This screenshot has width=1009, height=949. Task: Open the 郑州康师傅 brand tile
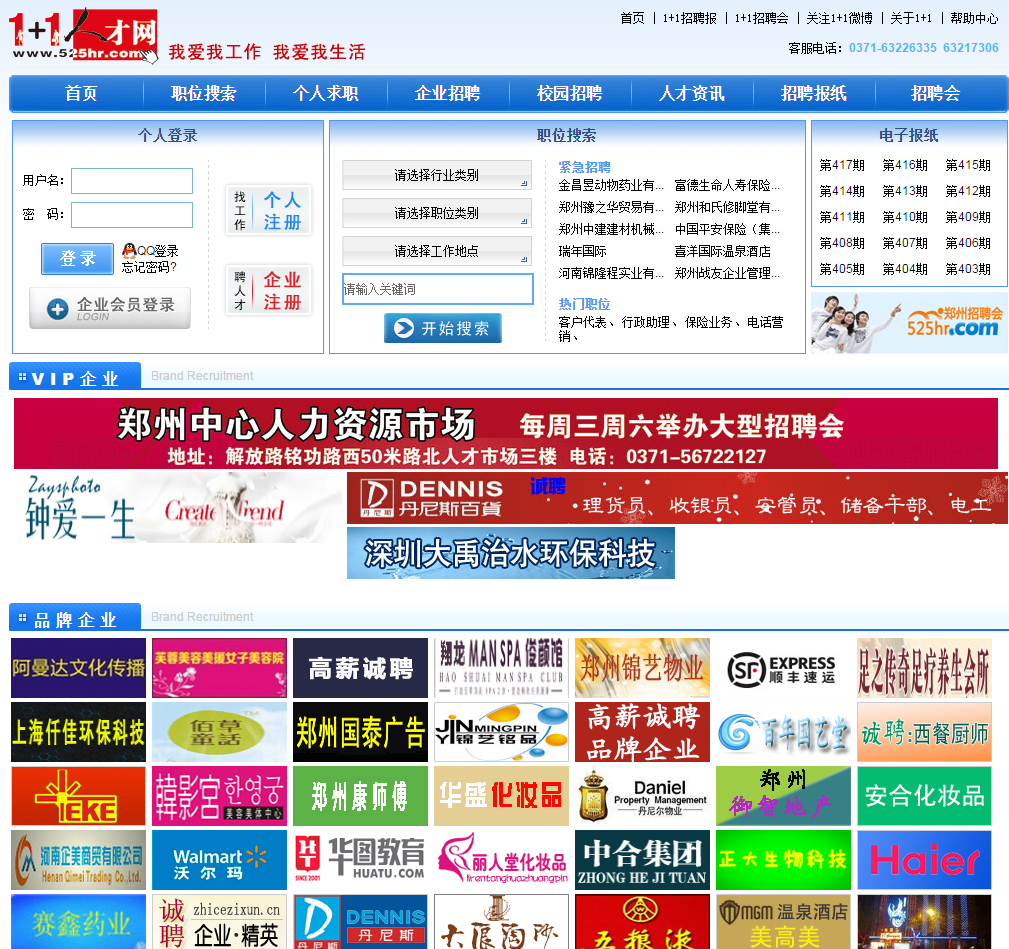coord(360,796)
